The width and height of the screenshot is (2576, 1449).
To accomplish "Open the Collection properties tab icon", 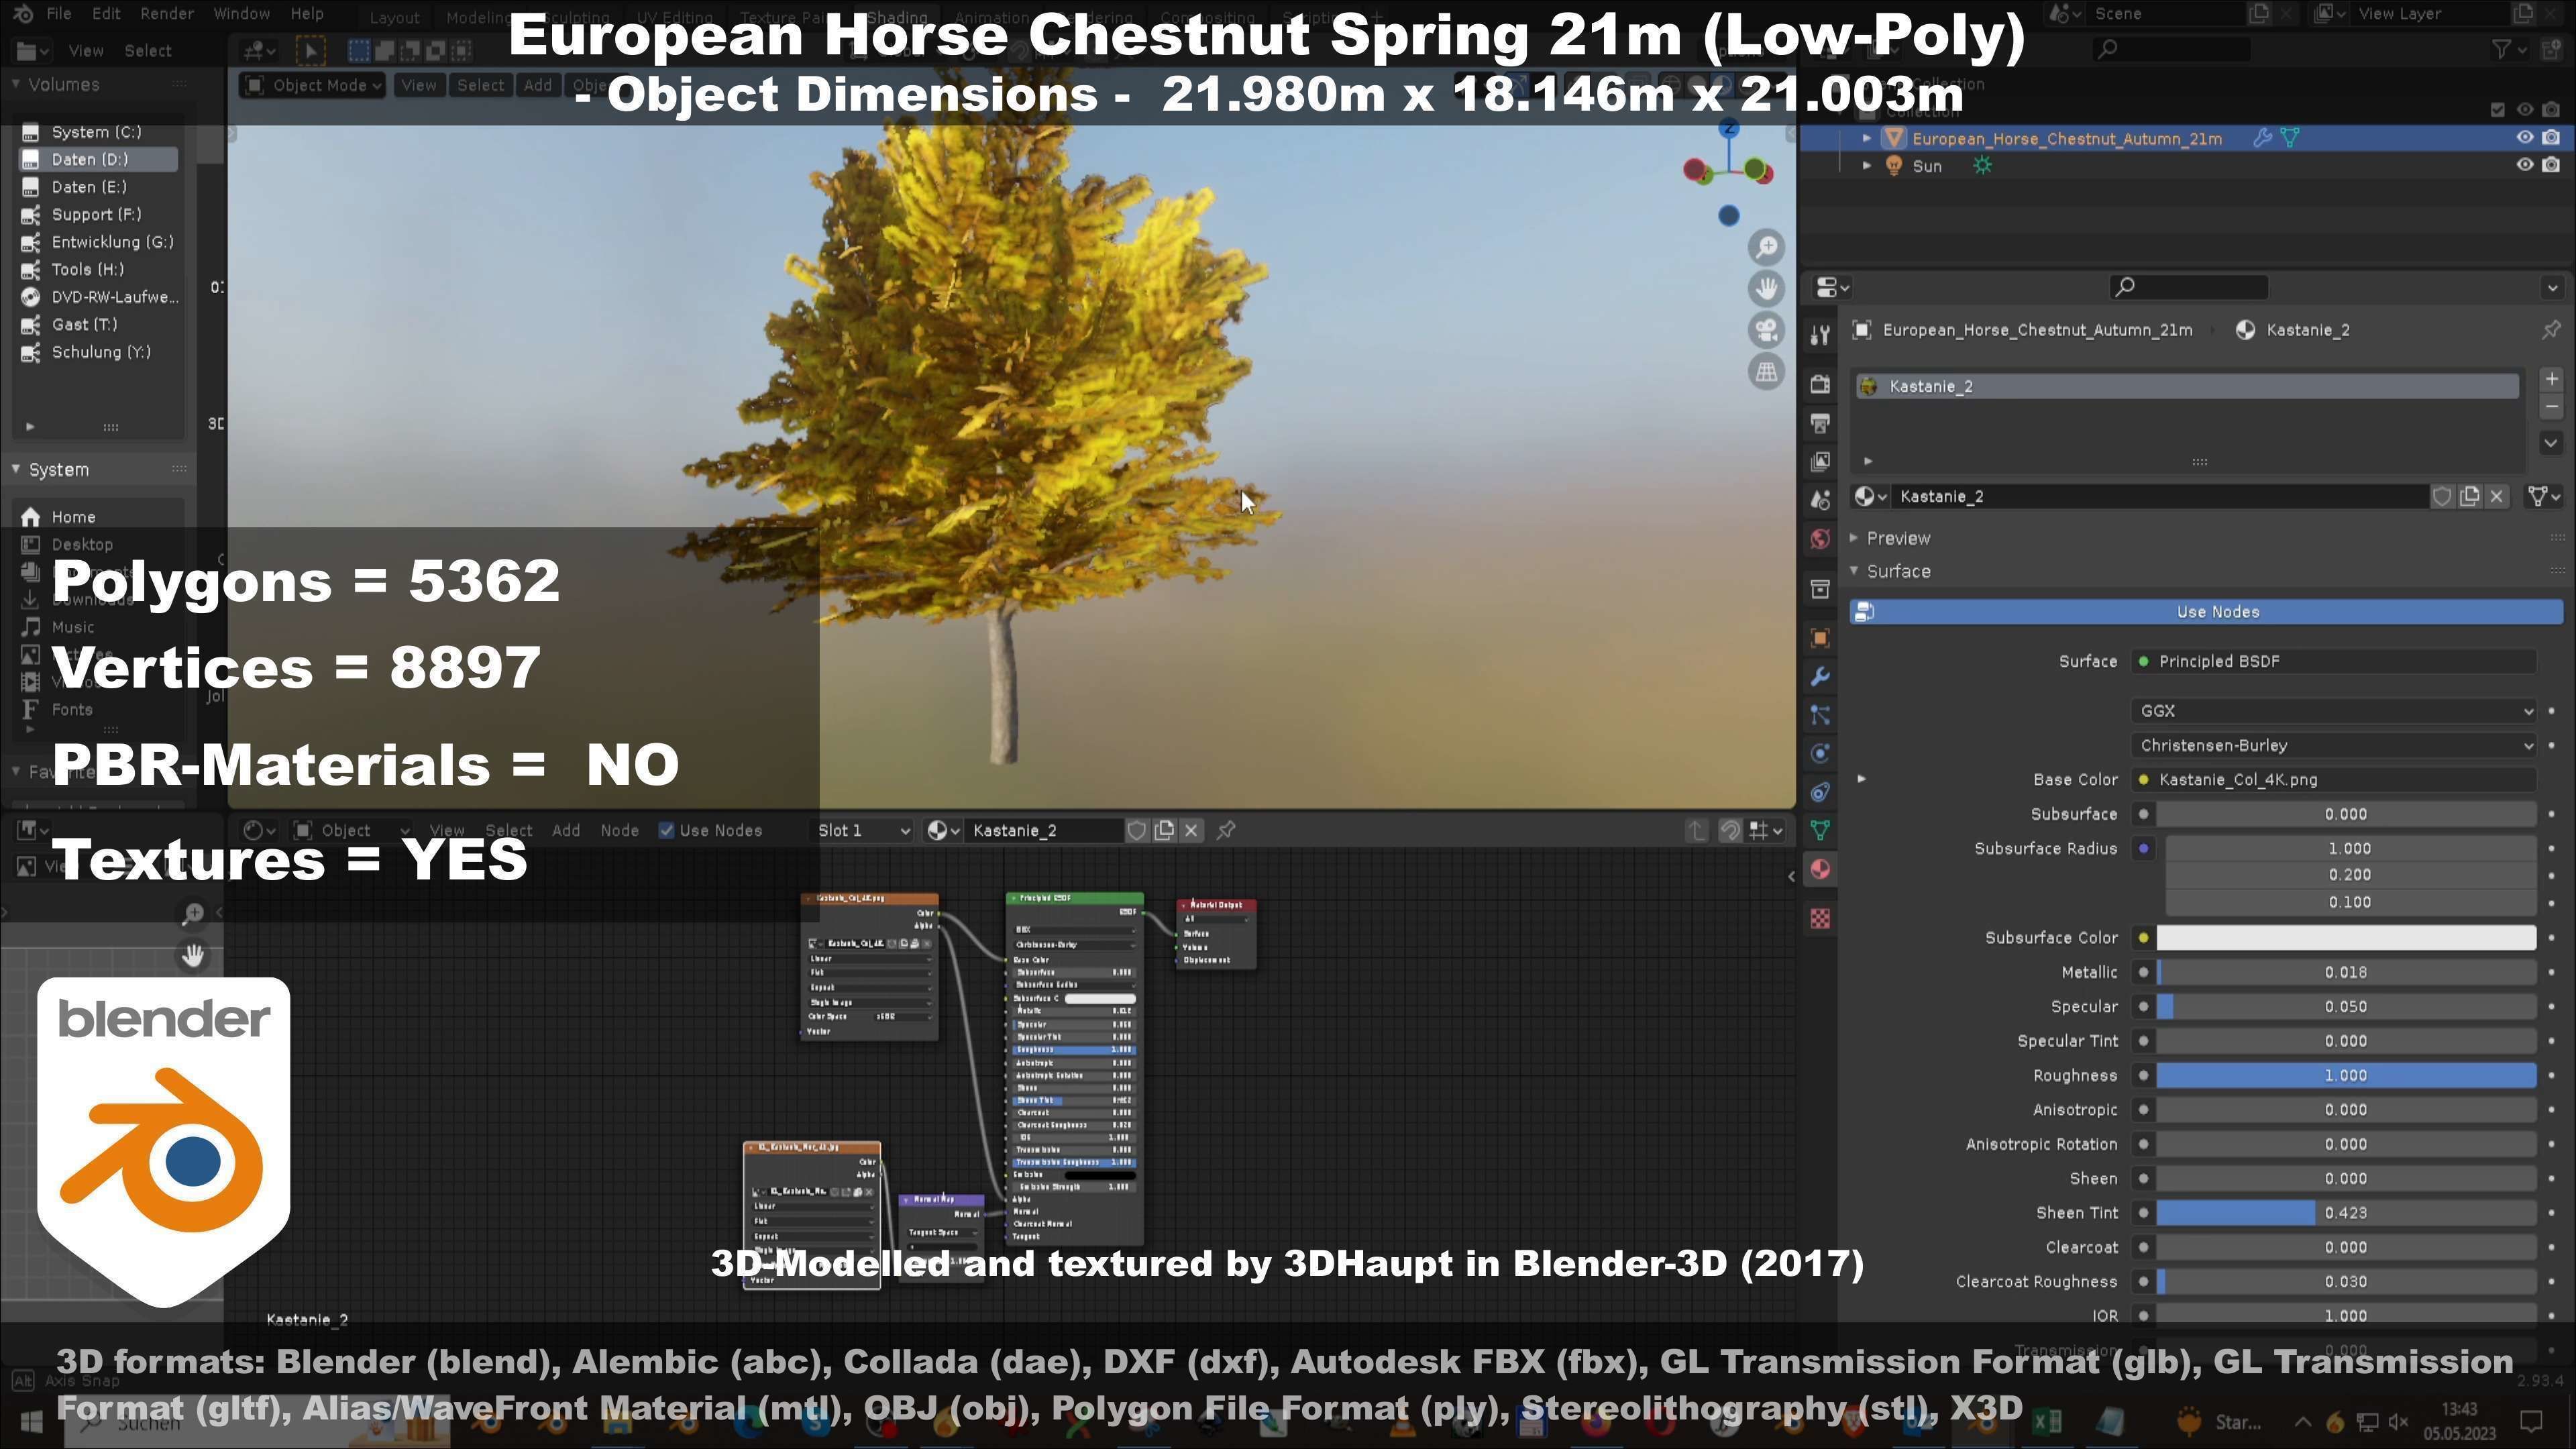I will coord(1820,589).
